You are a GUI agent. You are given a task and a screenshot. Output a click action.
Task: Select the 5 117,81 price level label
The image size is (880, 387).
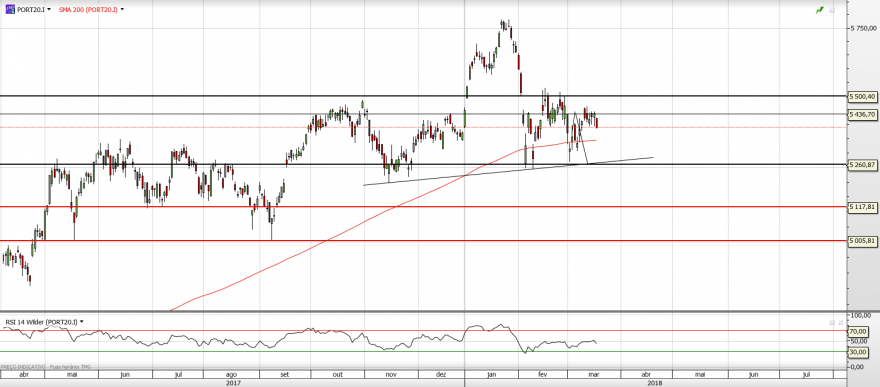point(862,207)
